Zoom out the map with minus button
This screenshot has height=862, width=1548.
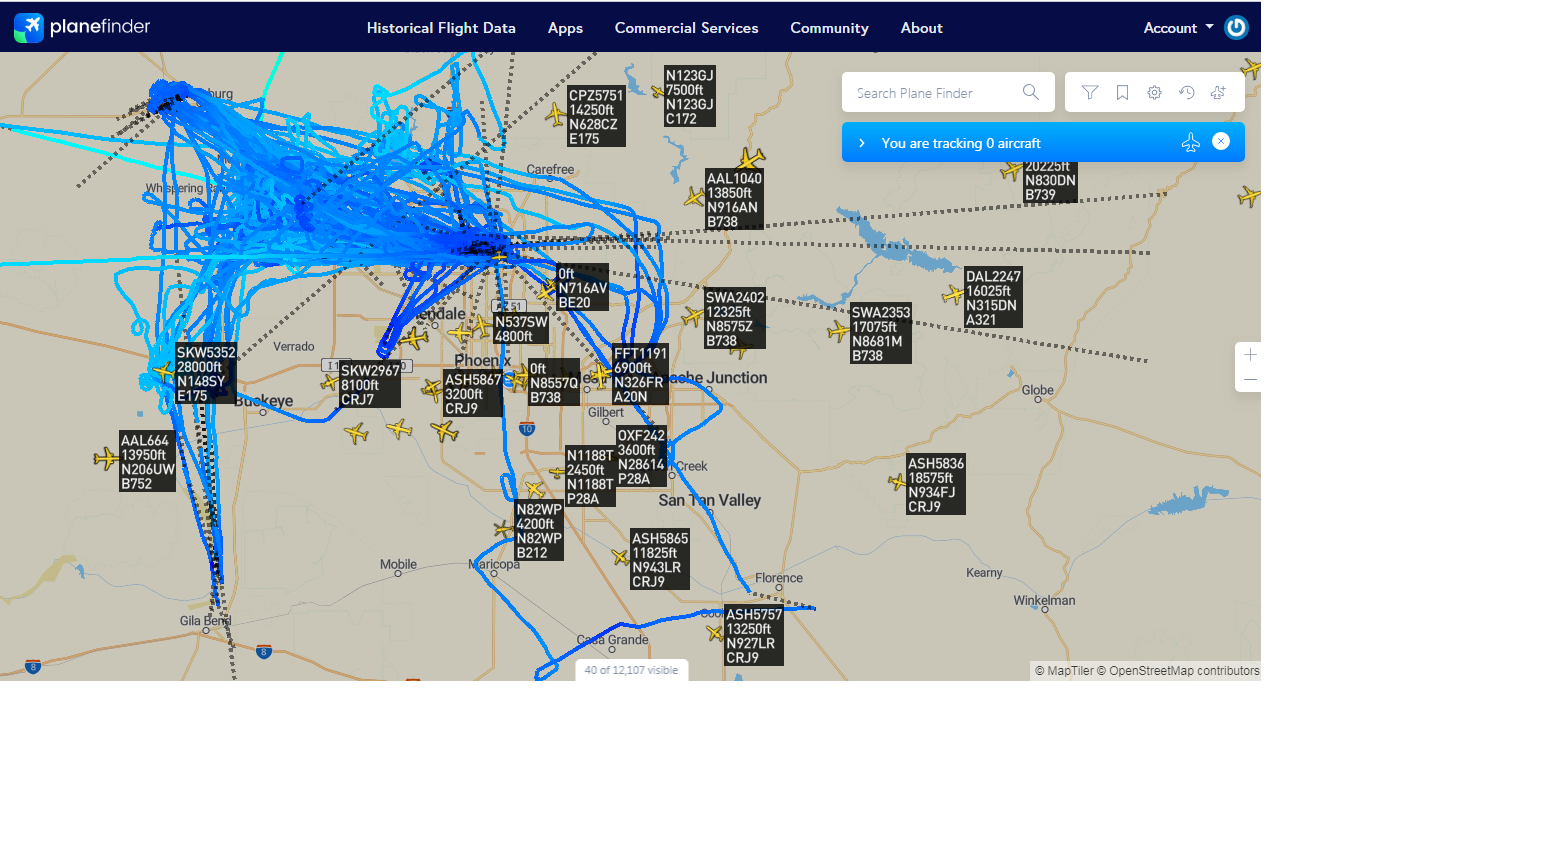(x=1250, y=380)
